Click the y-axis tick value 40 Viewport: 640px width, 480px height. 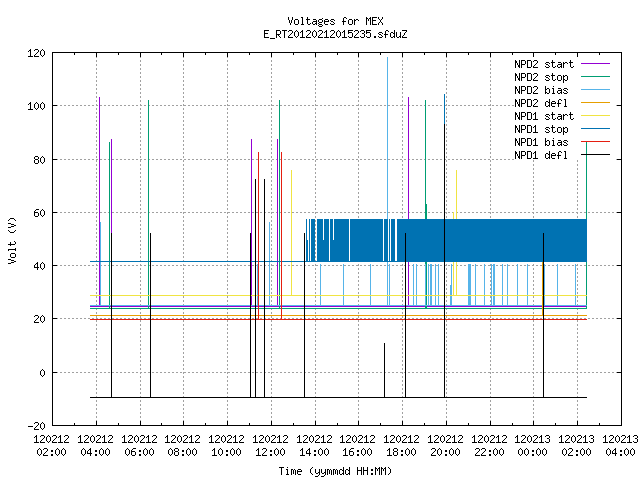click(39, 266)
